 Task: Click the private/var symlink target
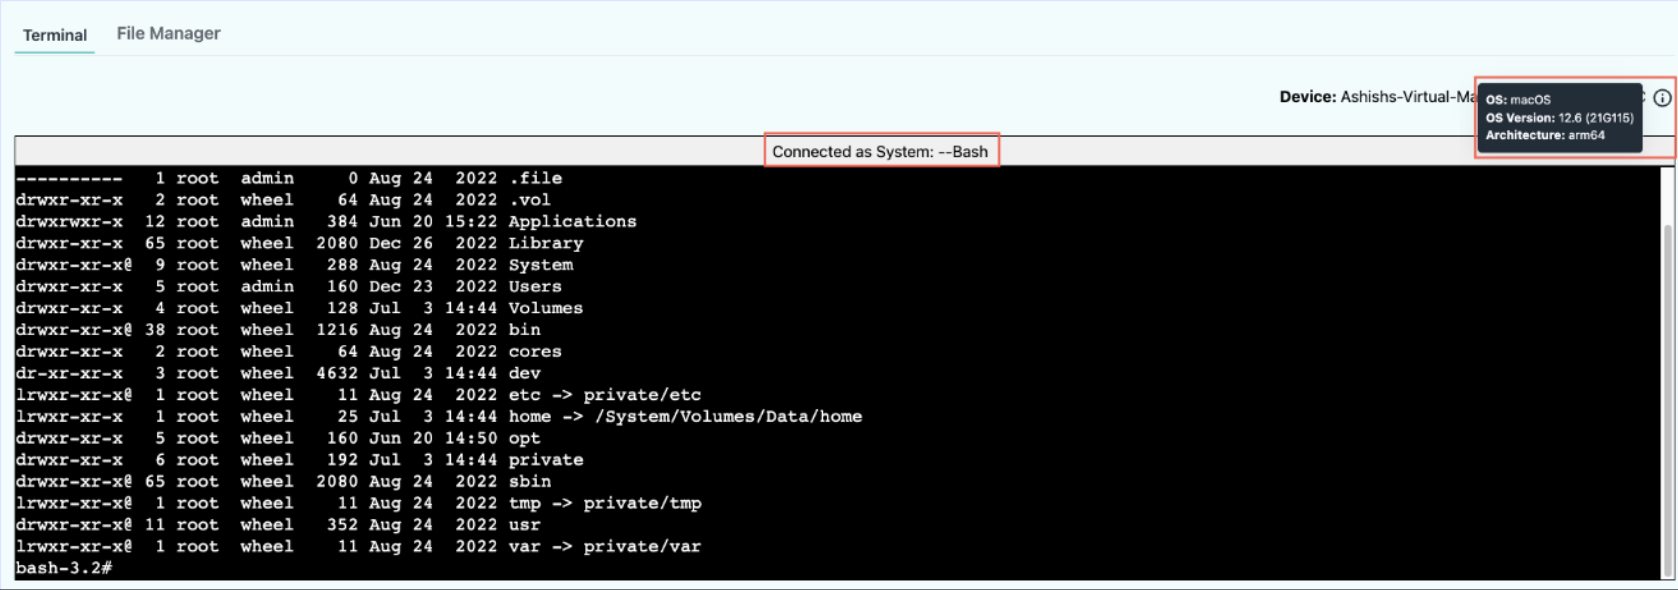coord(642,547)
